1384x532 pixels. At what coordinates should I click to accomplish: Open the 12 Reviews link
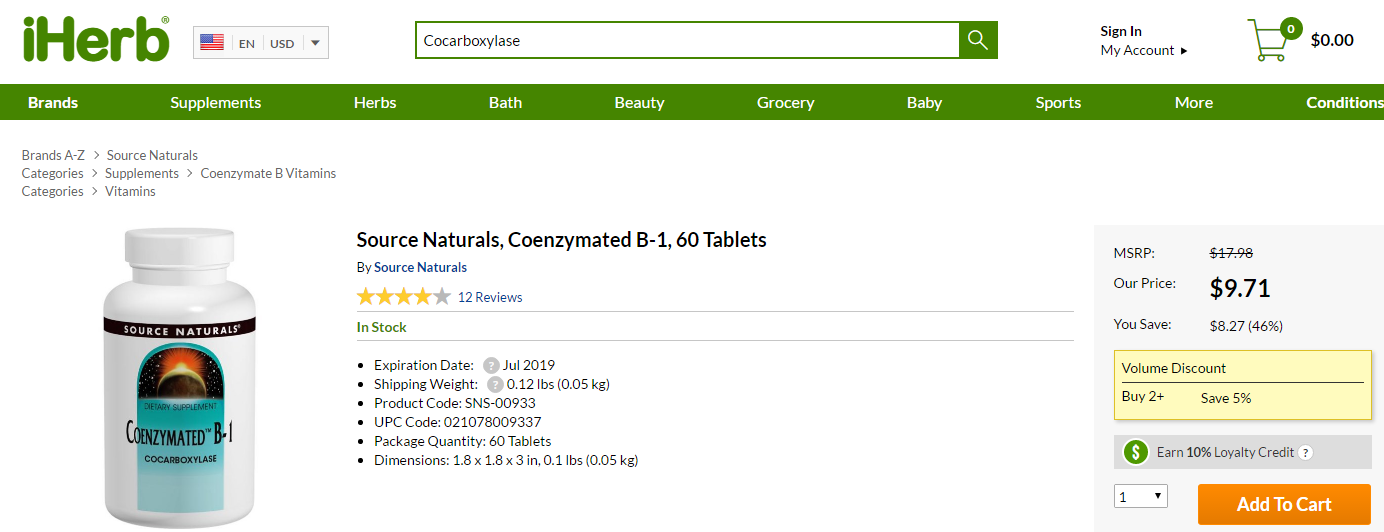tap(490, 297)
